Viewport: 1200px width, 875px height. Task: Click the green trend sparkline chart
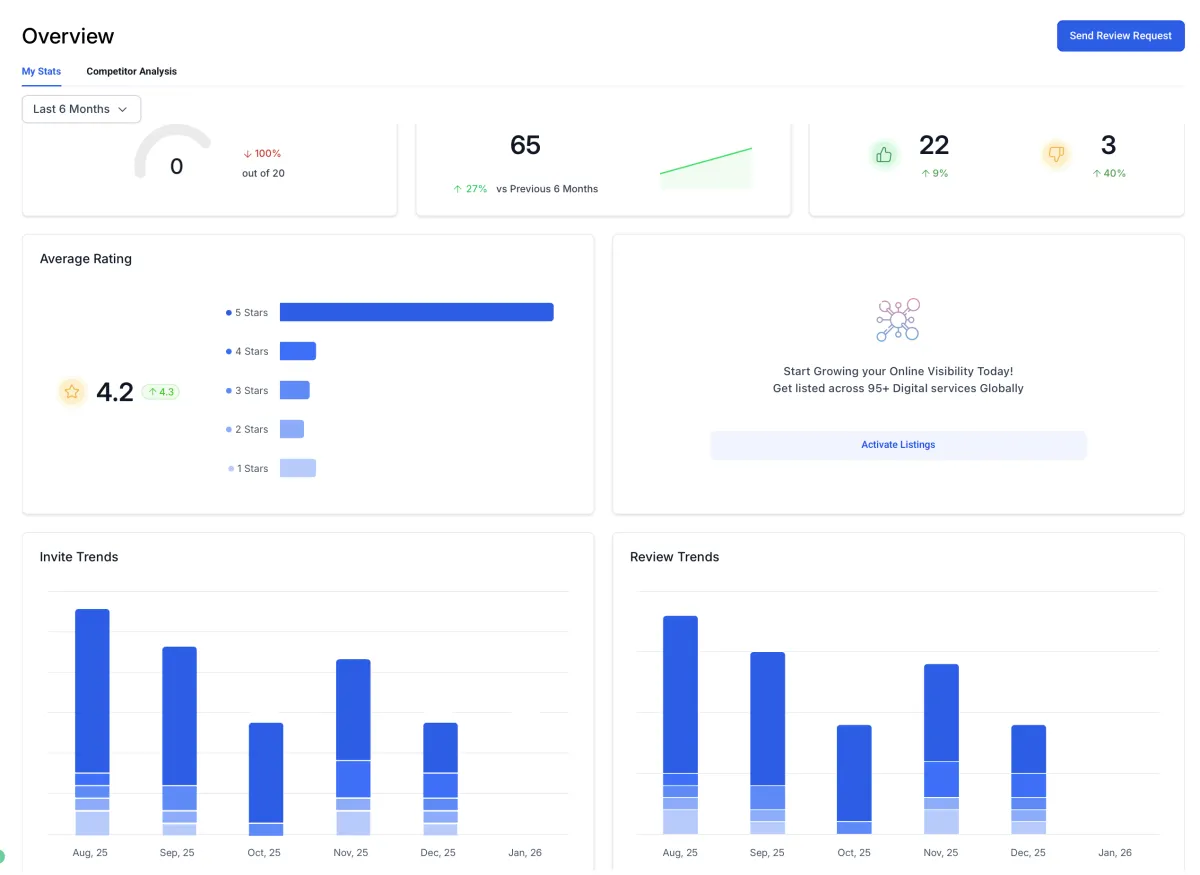pyautogui.click(x=706, y=168)
